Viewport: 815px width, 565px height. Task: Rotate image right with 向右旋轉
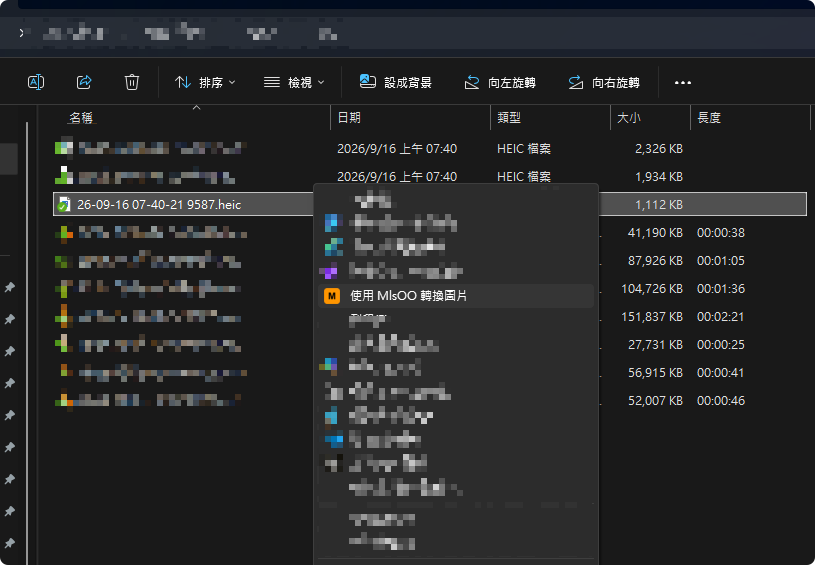(x=603, y=82)
